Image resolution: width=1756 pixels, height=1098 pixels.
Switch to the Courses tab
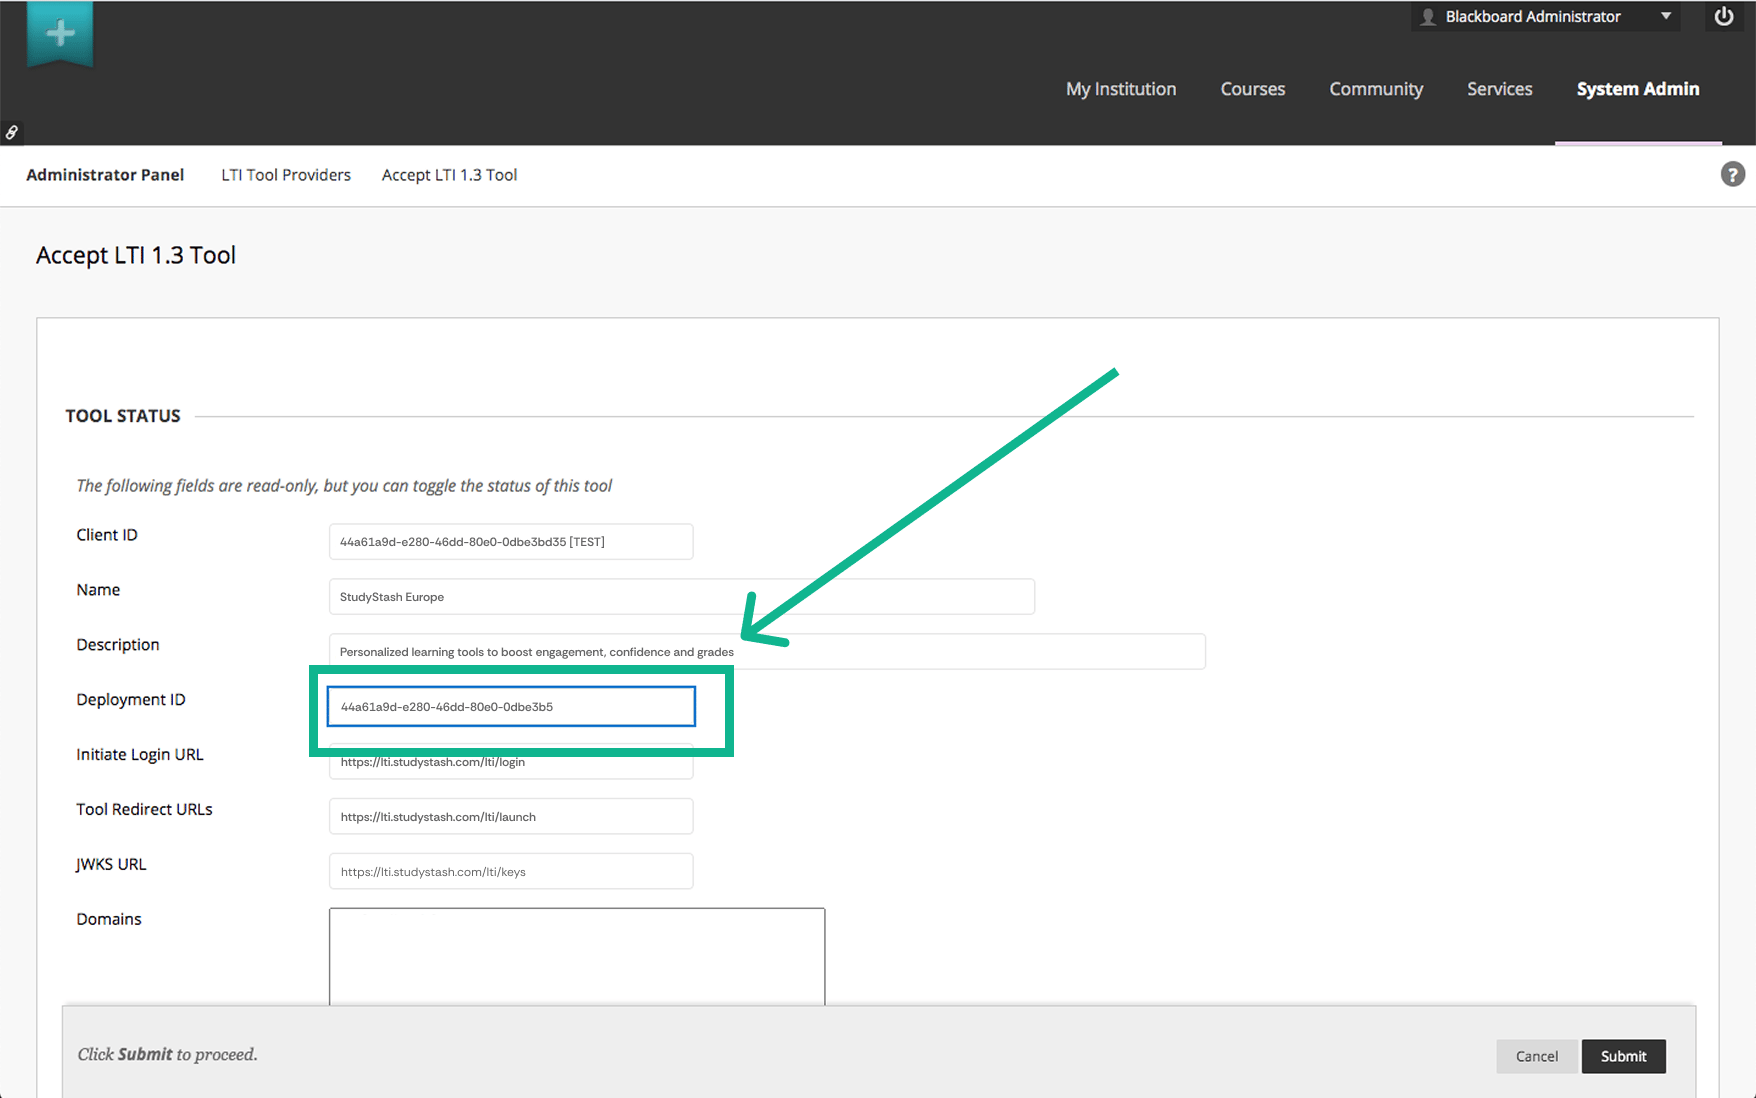(x=1252, y=89)
